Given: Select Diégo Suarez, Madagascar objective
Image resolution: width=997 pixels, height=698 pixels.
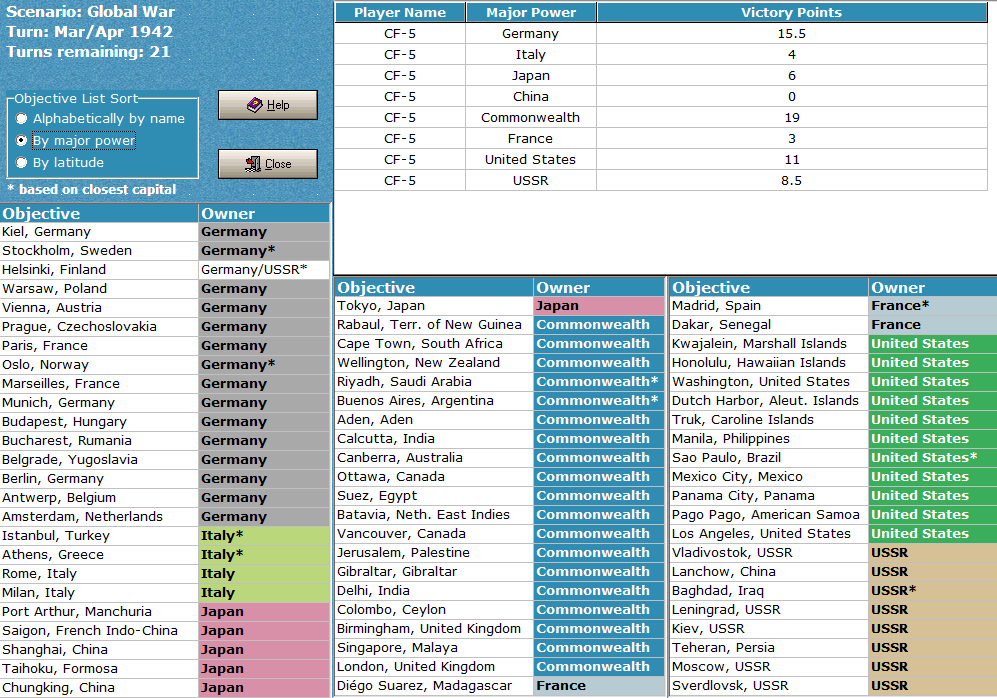Looking at the screenshot, I should point(434,686).
